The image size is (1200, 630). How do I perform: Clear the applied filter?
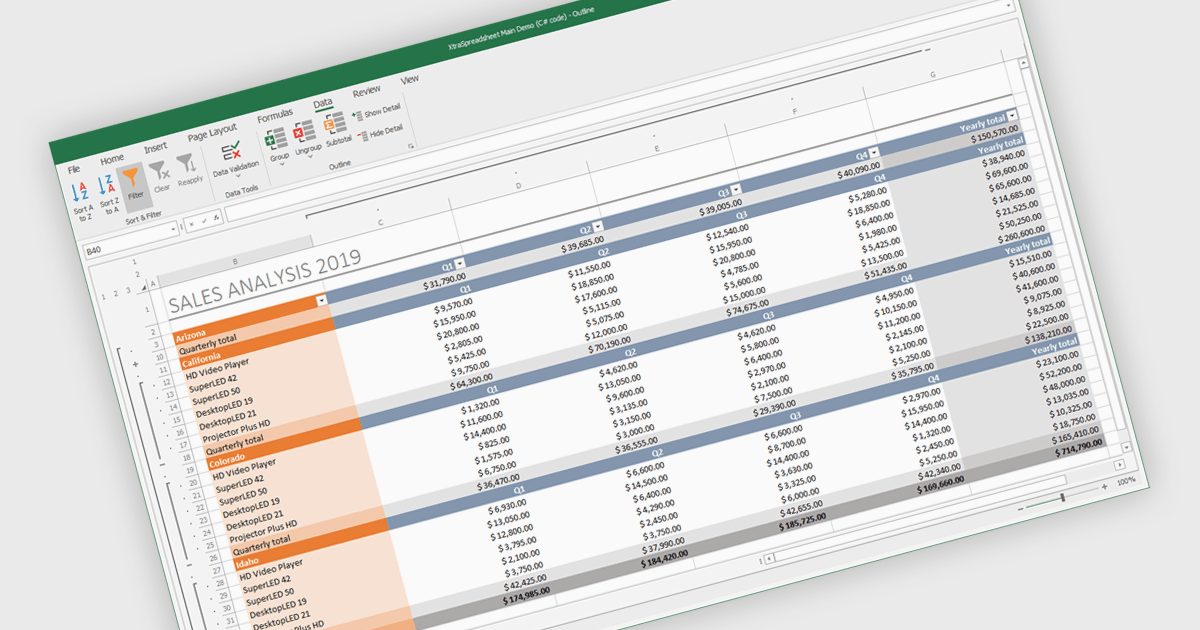tap(160, 177)
